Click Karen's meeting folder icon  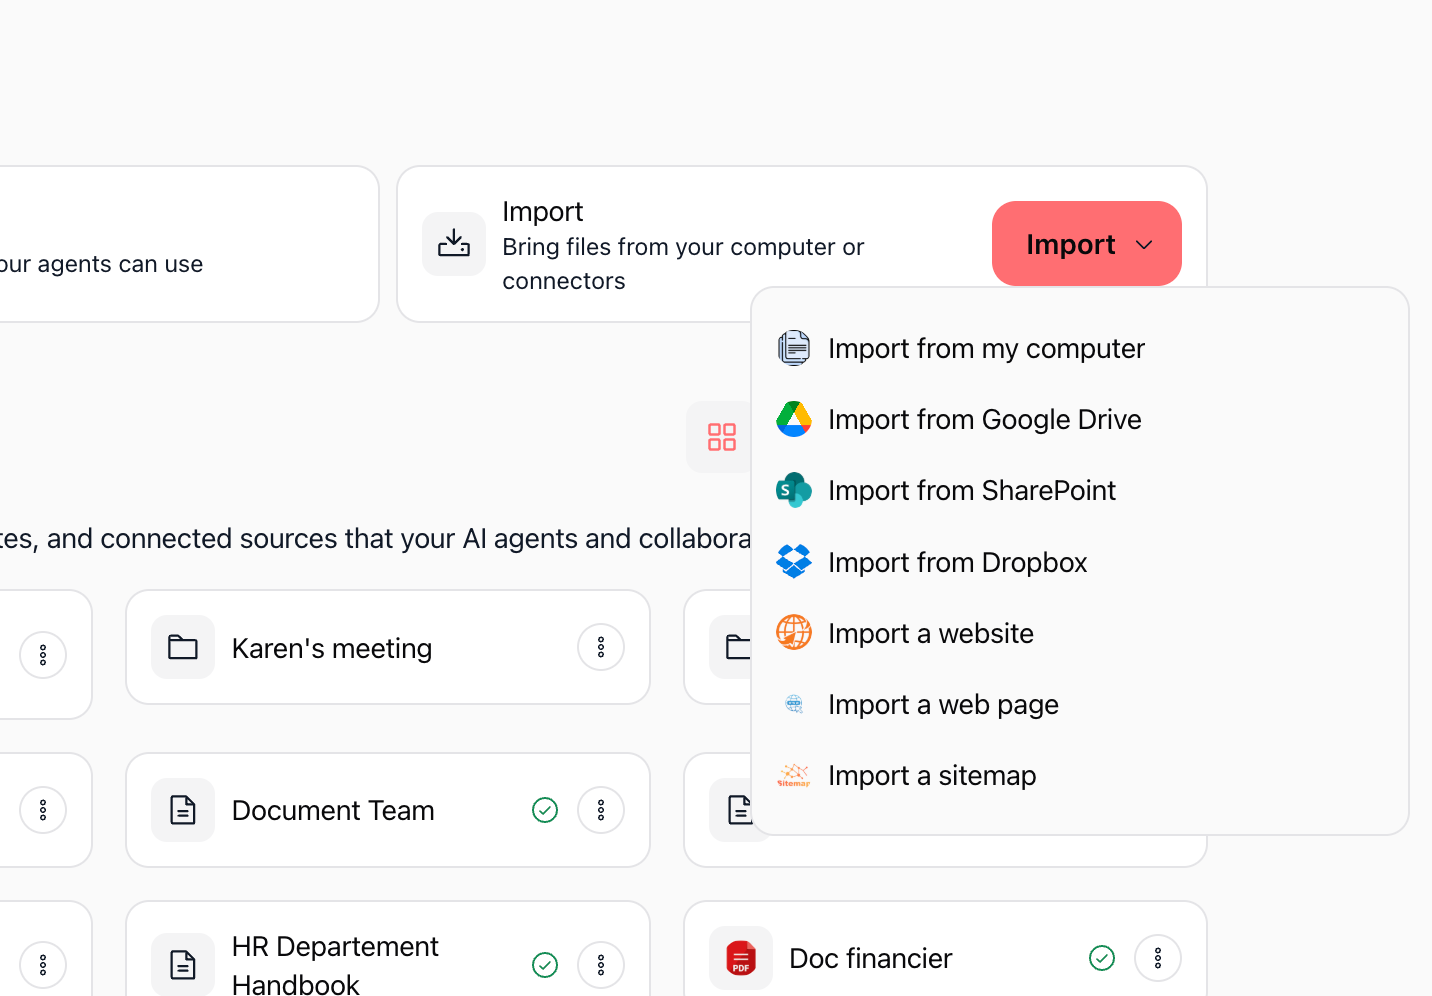tap(183, 647)
